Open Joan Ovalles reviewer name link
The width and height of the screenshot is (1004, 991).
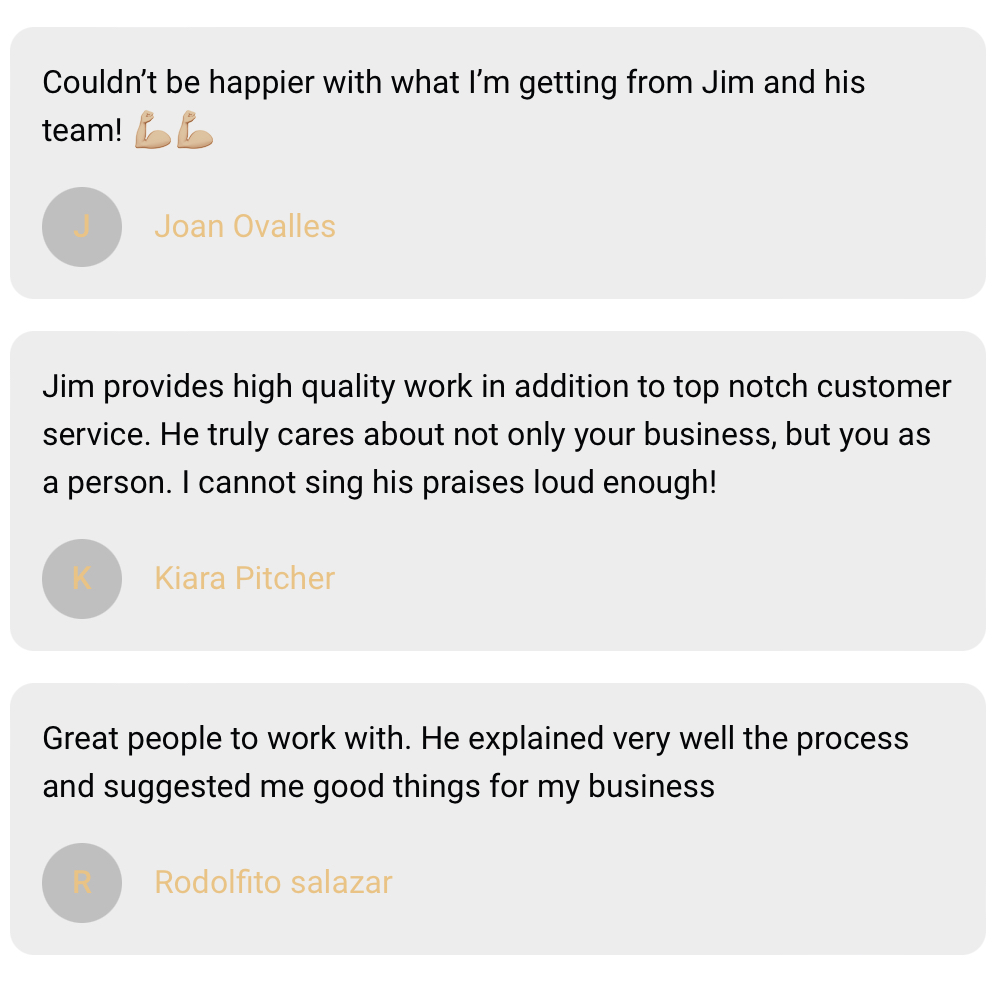(245, 227)
